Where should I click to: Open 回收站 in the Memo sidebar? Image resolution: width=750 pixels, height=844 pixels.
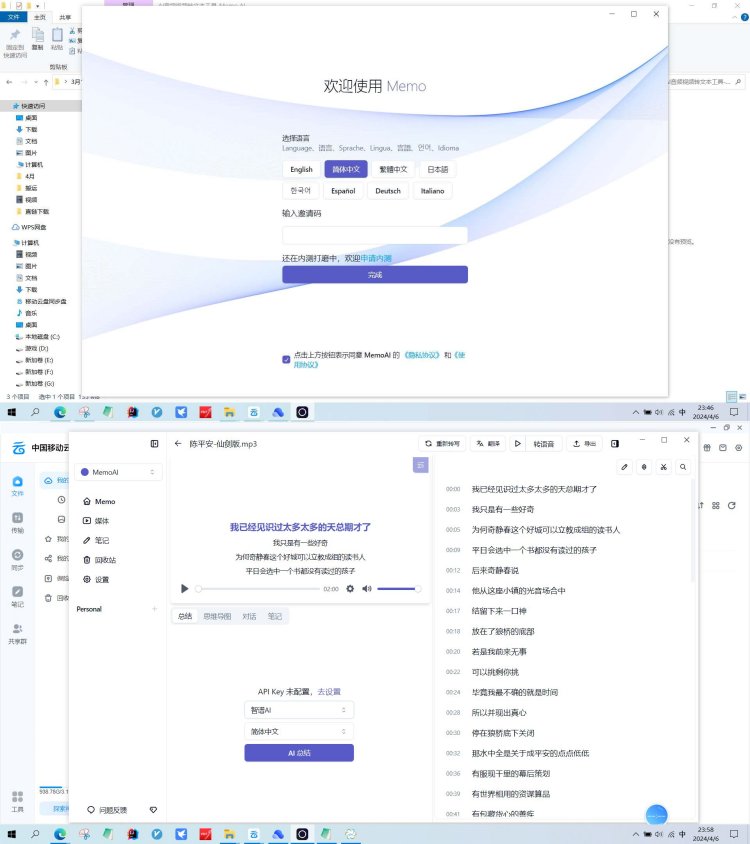(100, 560)
